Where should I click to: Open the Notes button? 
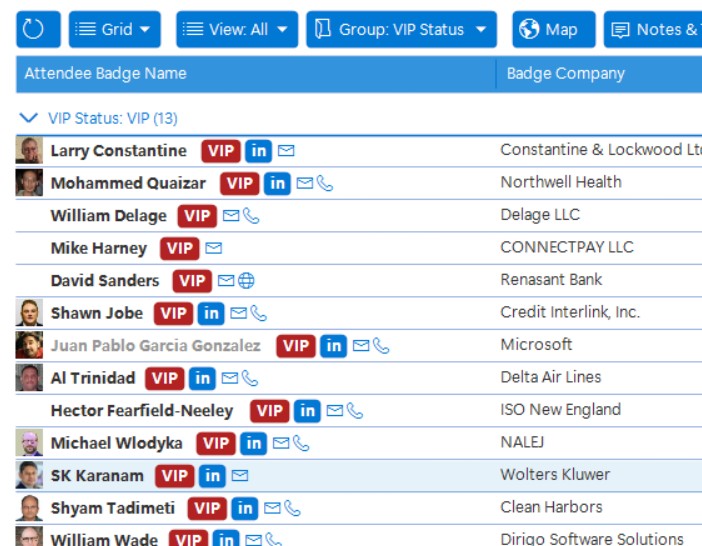653,30
